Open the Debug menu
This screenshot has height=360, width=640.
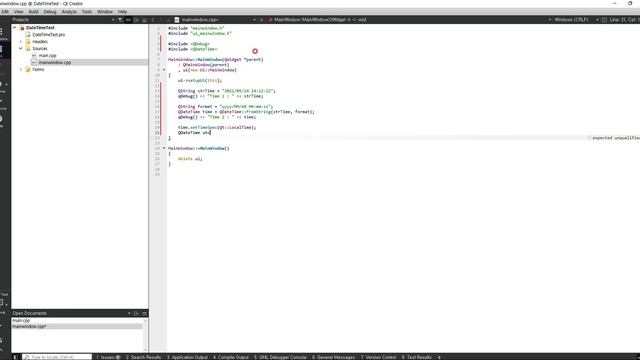coord(50,12)
